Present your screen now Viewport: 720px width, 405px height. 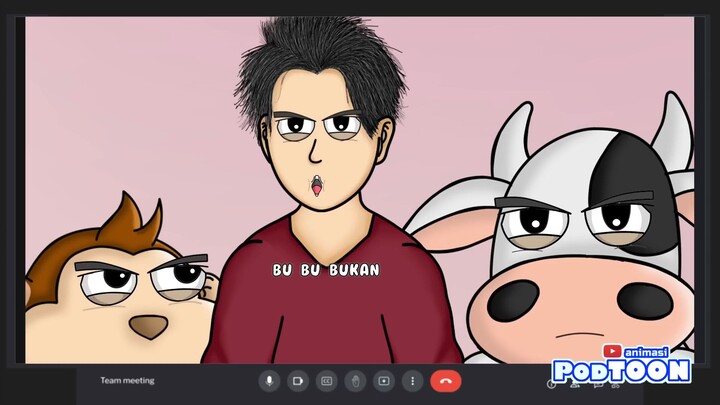pos(383,381)
